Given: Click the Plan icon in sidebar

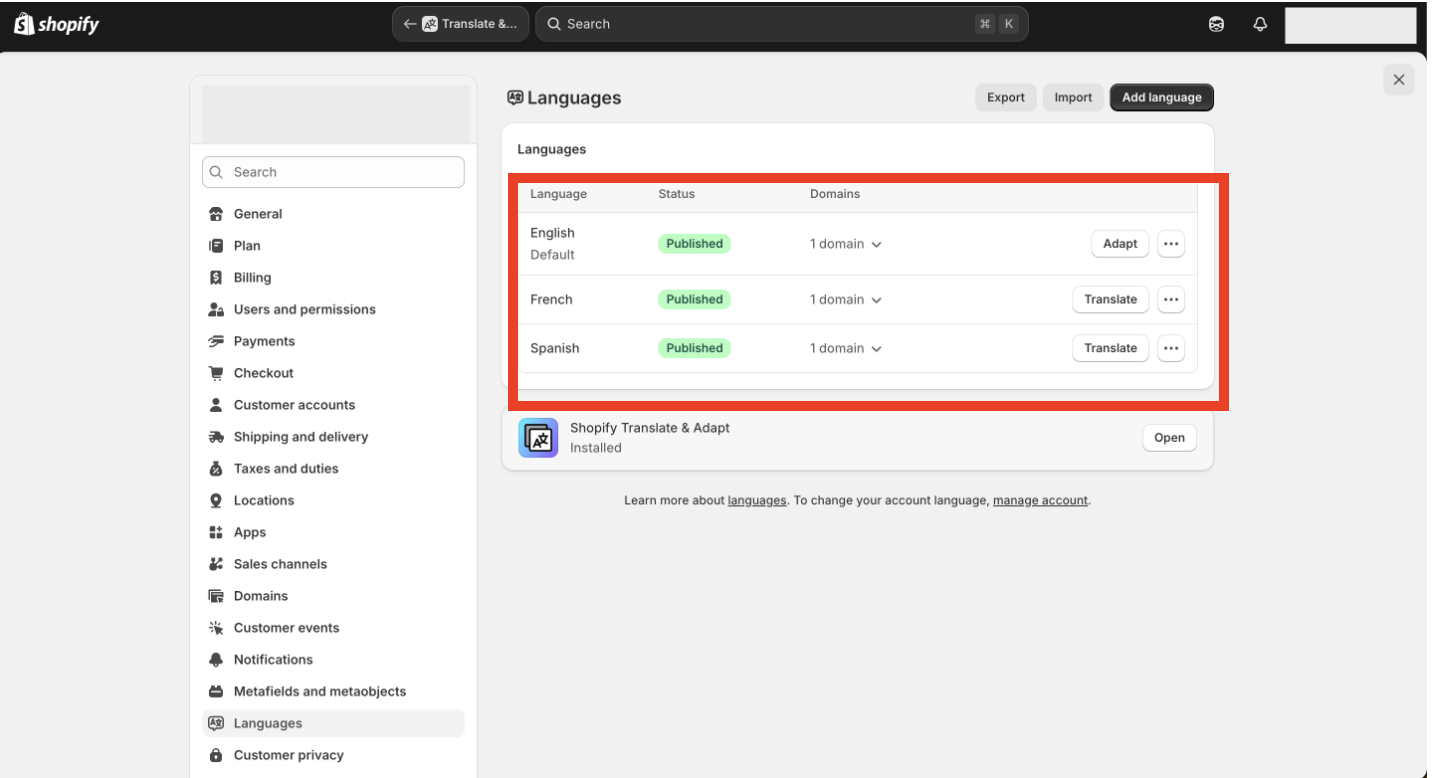Looking at the screenshot, I should coord(216,246).
